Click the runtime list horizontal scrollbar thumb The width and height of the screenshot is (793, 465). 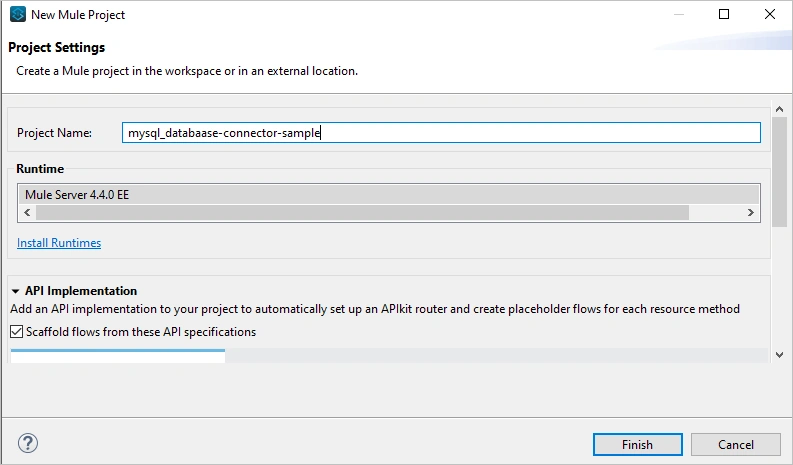coord(362,213)
